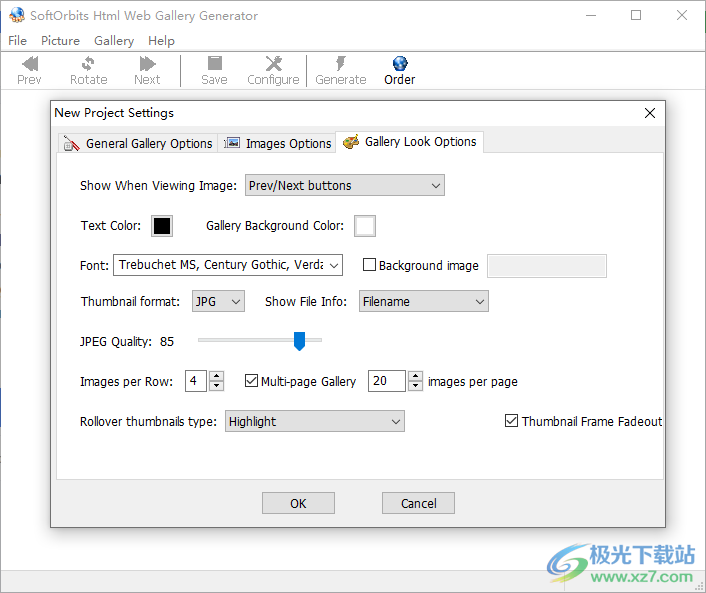Click the Order globe icon
This screenshot has height=593, width=706.
click(x=400, y=64)
